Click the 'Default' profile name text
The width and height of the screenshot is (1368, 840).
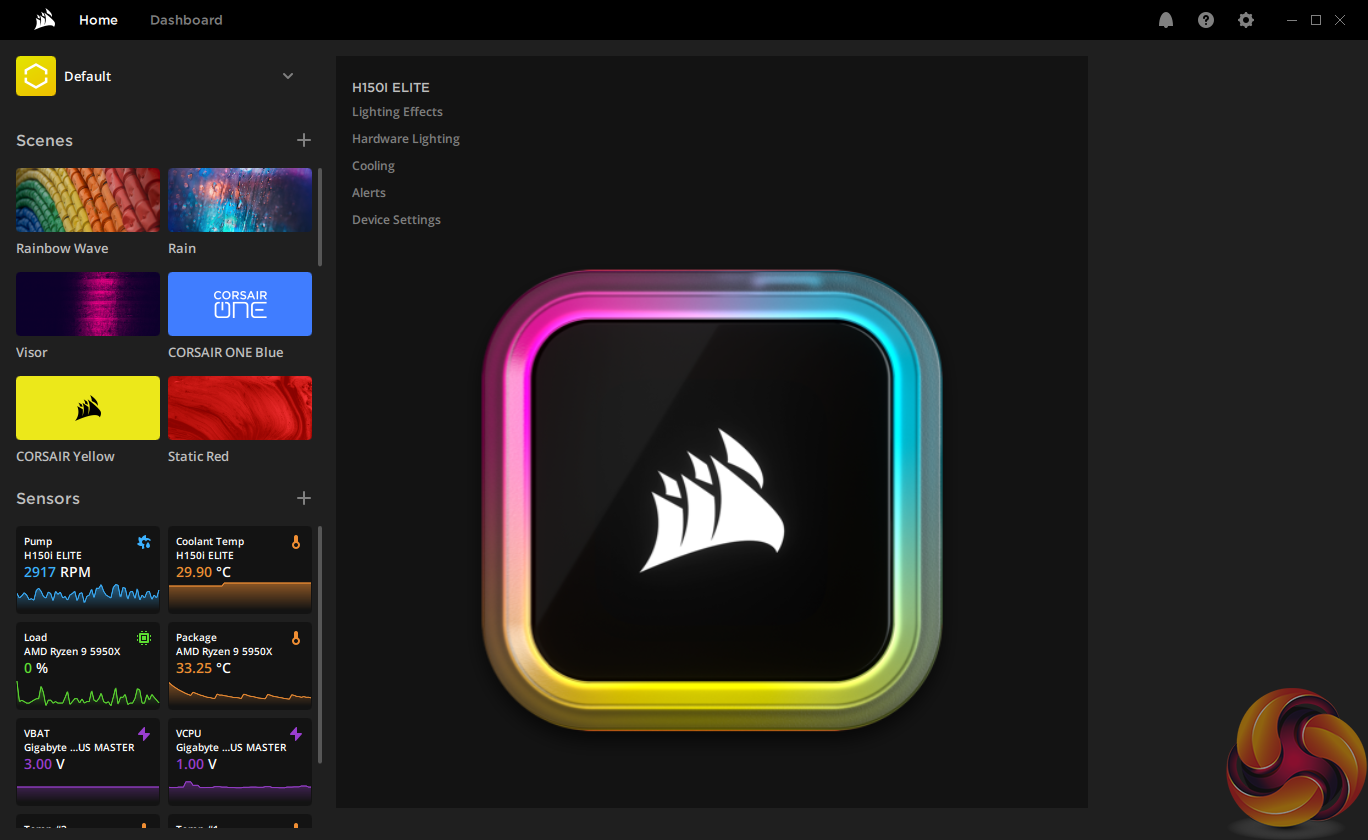point(88,77)
